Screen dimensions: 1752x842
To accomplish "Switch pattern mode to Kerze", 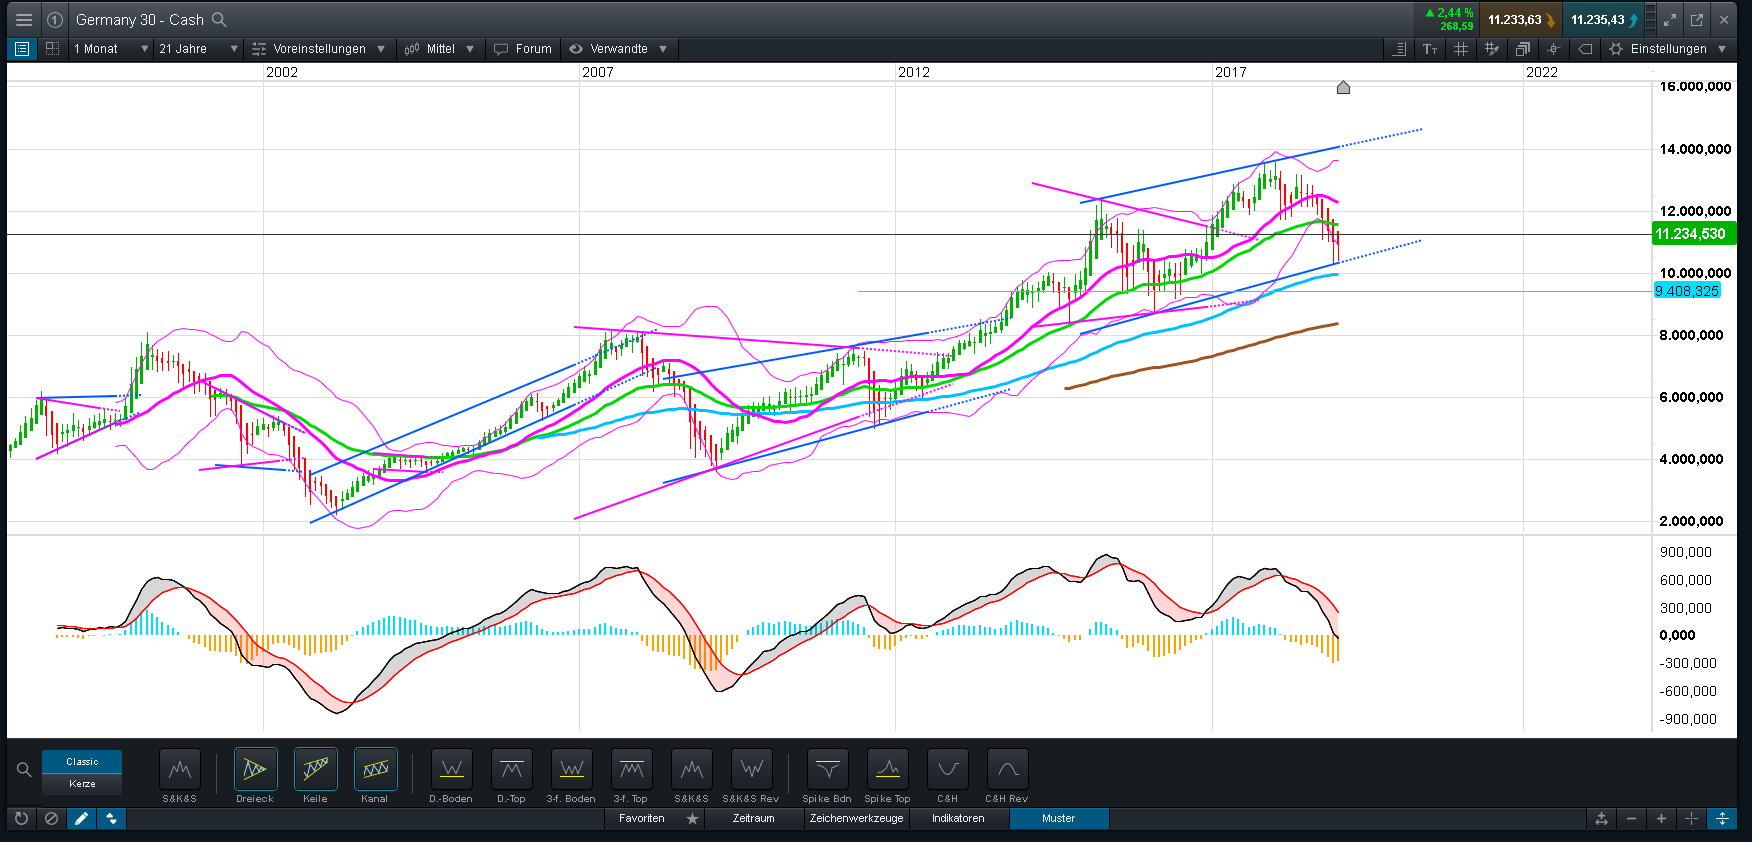I will coord(82,784).
